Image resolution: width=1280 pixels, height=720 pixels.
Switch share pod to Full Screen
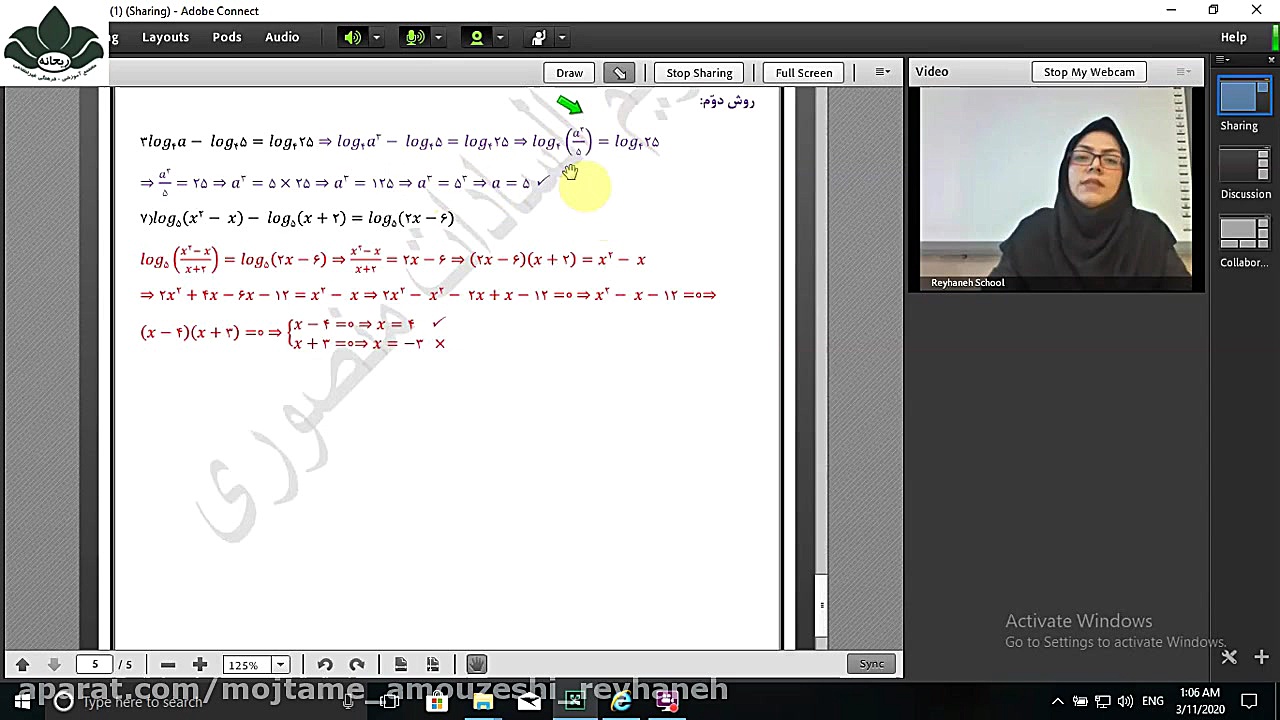[x=803, y=73]
